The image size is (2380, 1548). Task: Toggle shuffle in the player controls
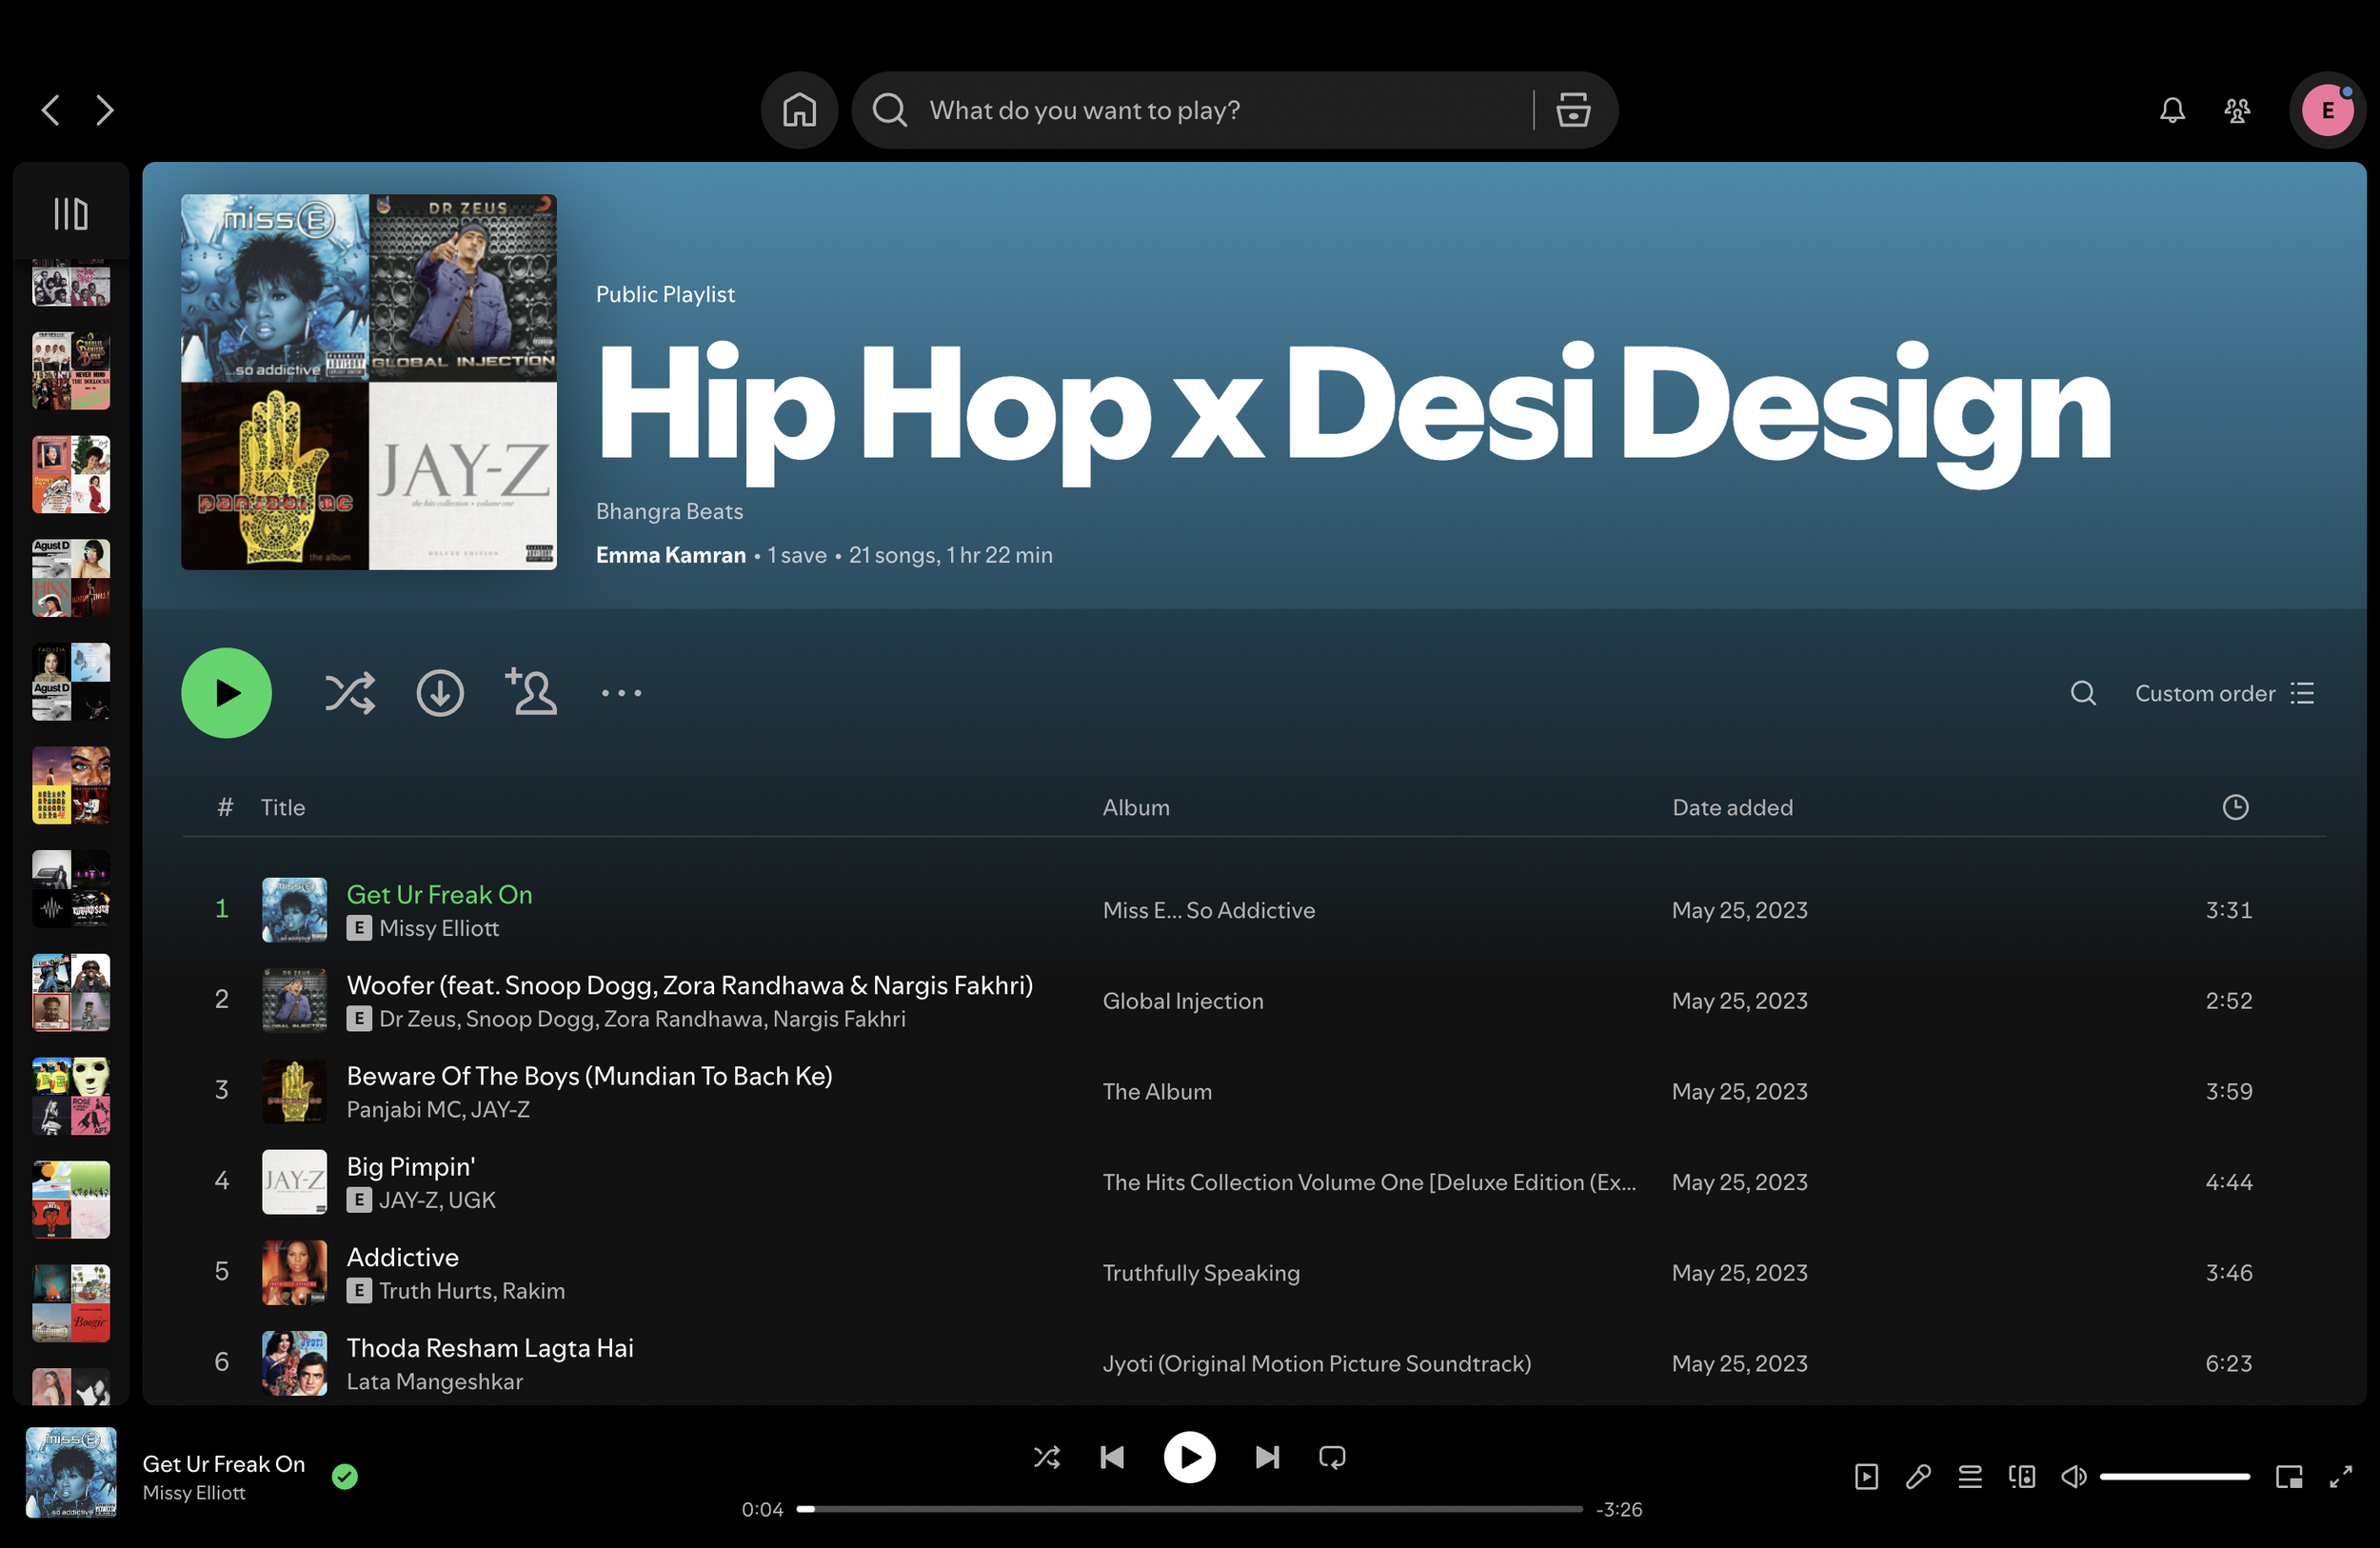pos(1046,1457)
